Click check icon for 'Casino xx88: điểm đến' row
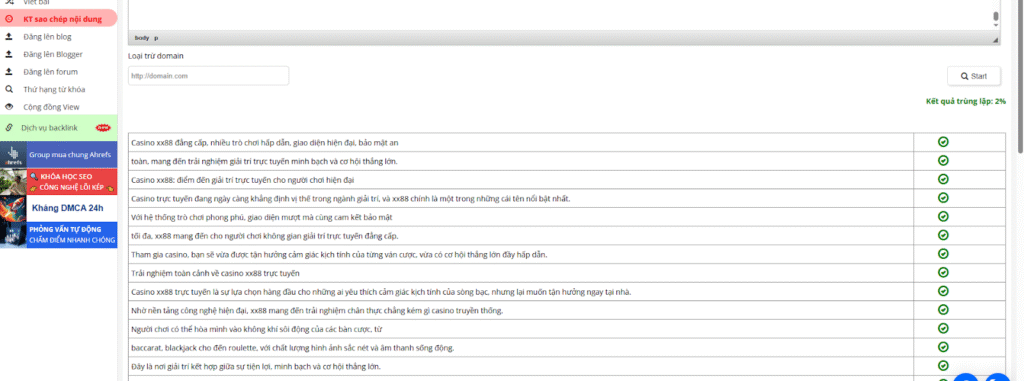Screen dimensions: 1024x381 942,179
